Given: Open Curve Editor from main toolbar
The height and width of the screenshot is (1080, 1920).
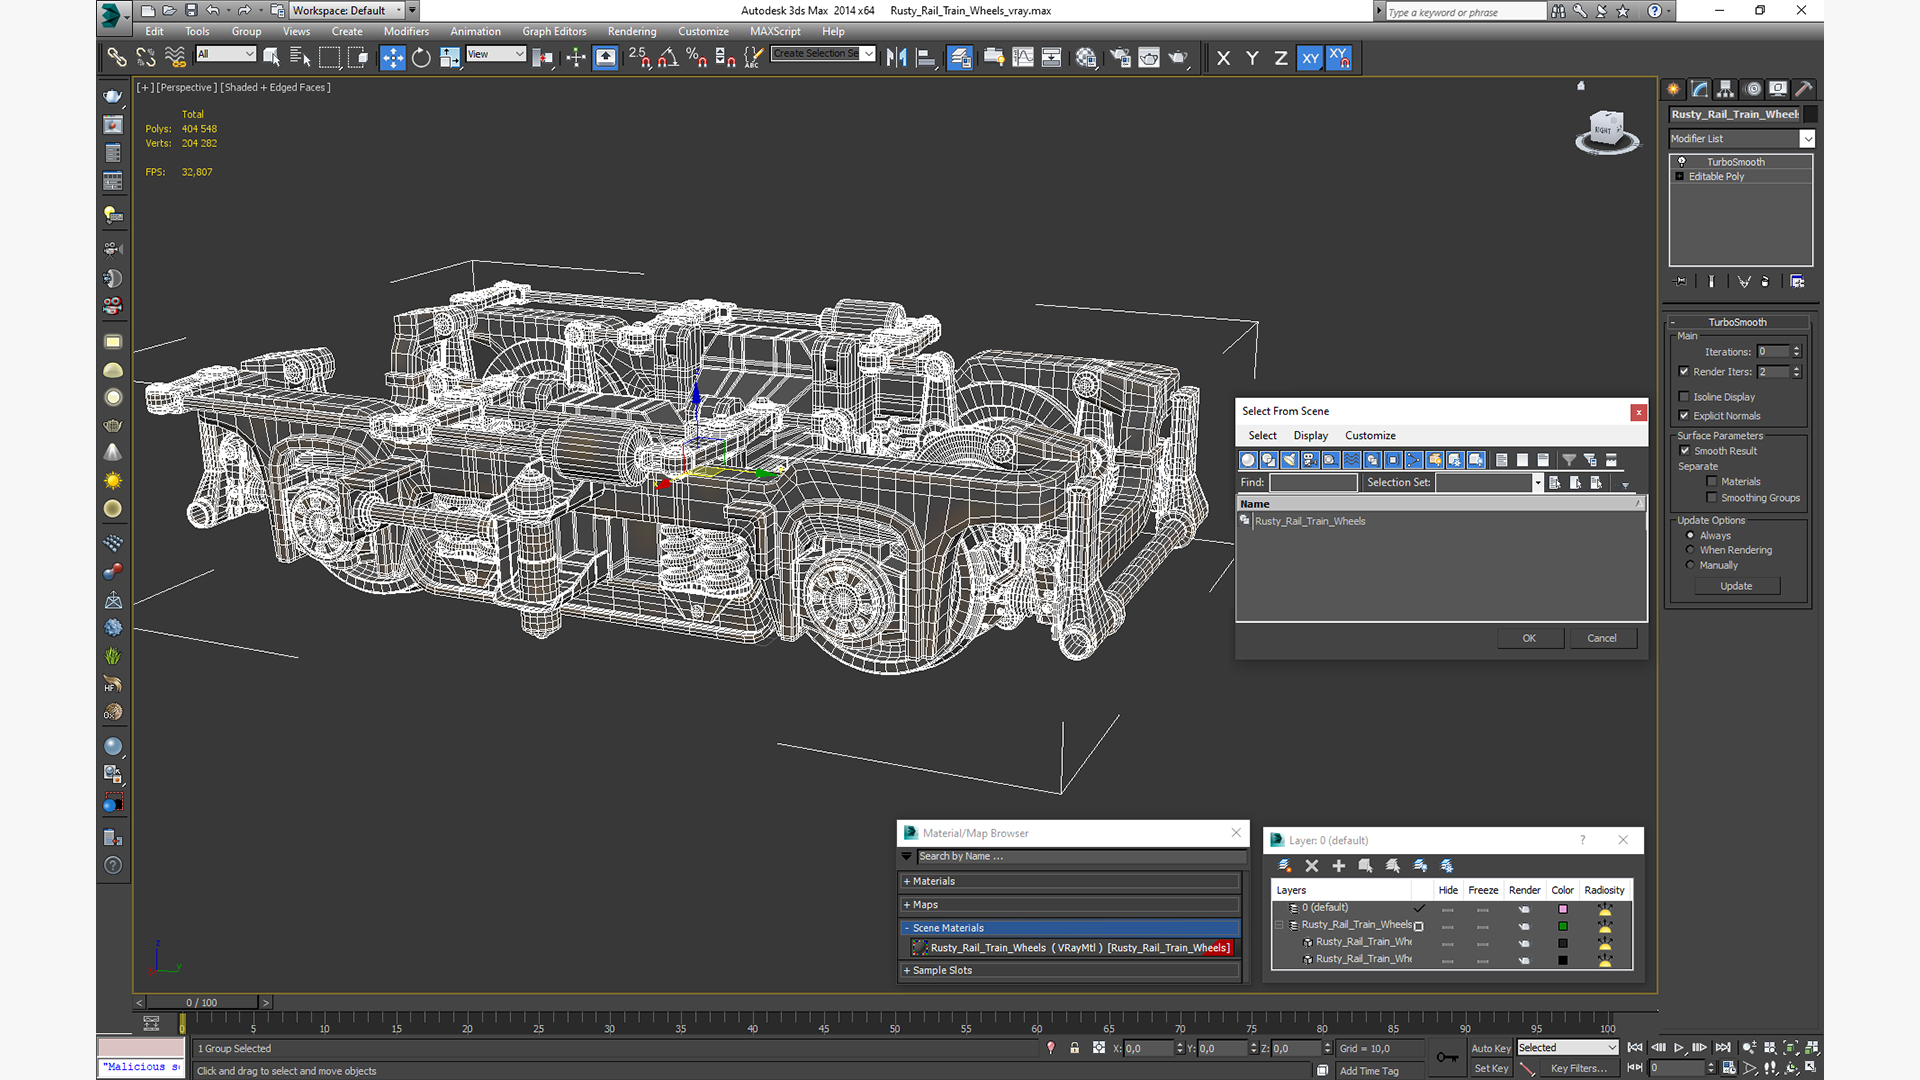Looking at the screenshot, I should tap(1023, 58).
